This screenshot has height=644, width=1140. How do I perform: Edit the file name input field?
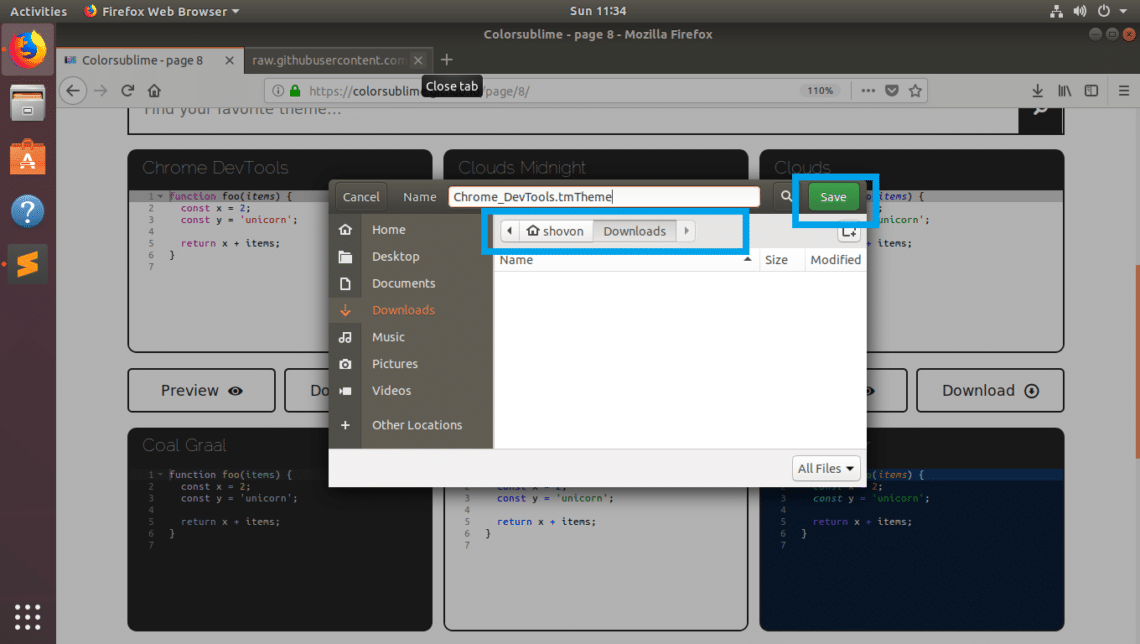click(x=604, y=197)
